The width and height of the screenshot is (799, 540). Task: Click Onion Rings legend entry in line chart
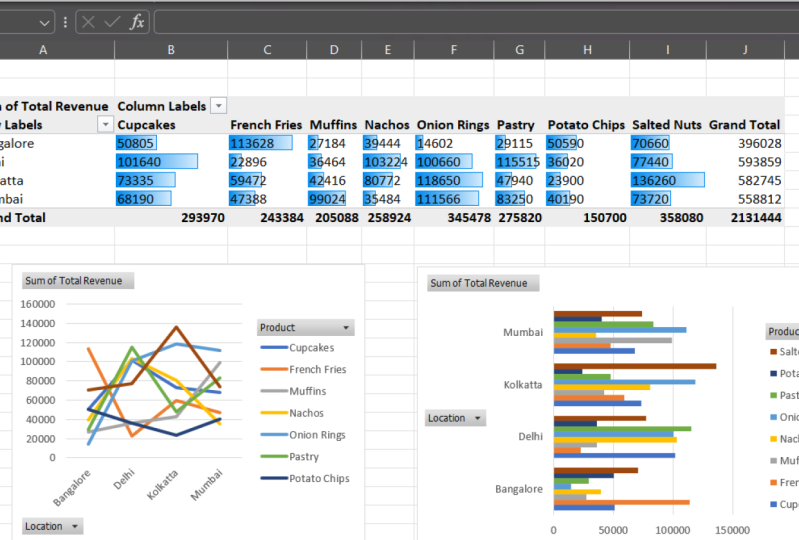pos(303,435)
